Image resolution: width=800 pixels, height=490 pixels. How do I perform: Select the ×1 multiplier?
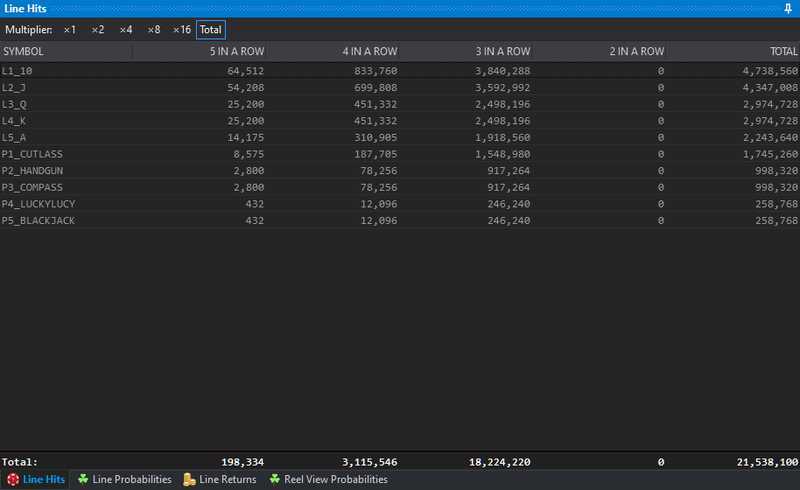69,30
